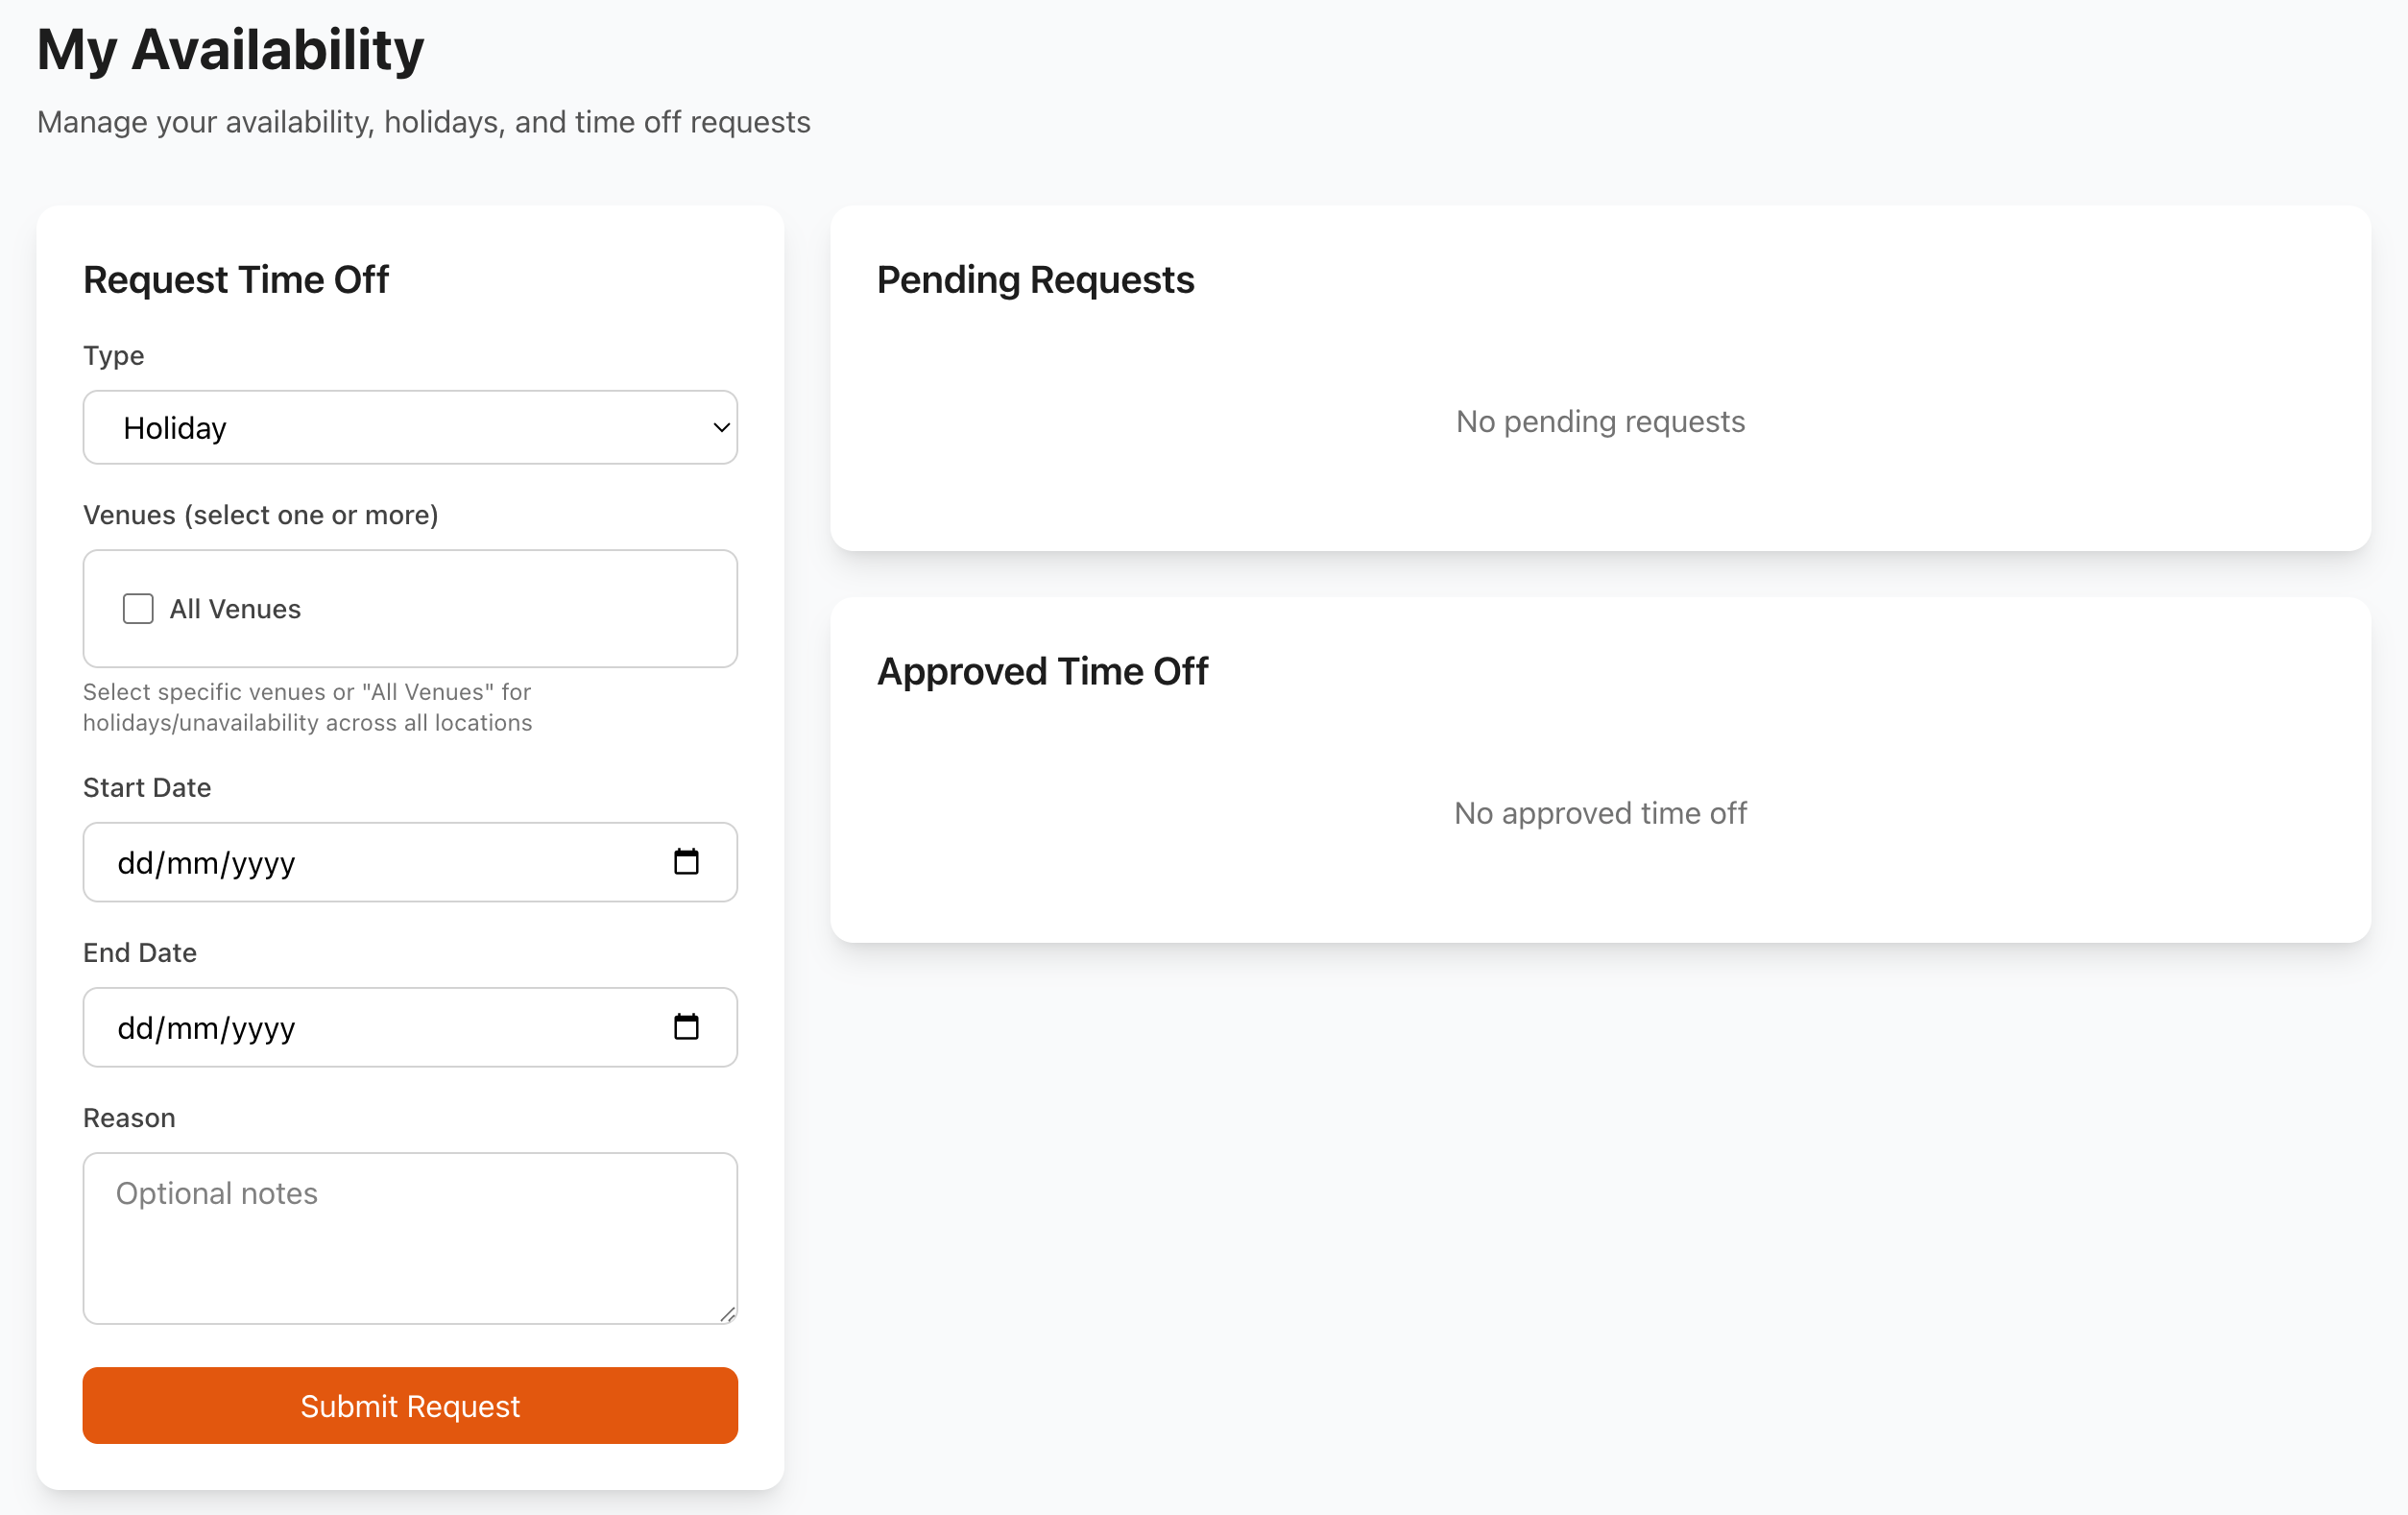Click the Request Time Off heading
Viewport: 2408px width, 1515px height.
(x=236, y=280)
